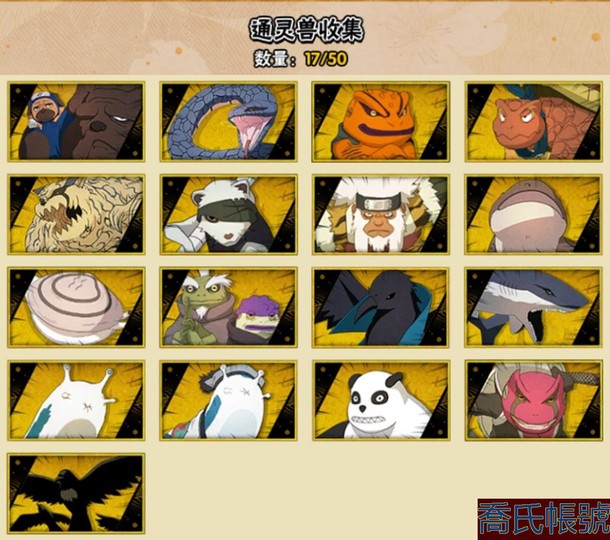Click the pinkish-brown giant salamander card
610x540 pixels.
pos(533,215)
